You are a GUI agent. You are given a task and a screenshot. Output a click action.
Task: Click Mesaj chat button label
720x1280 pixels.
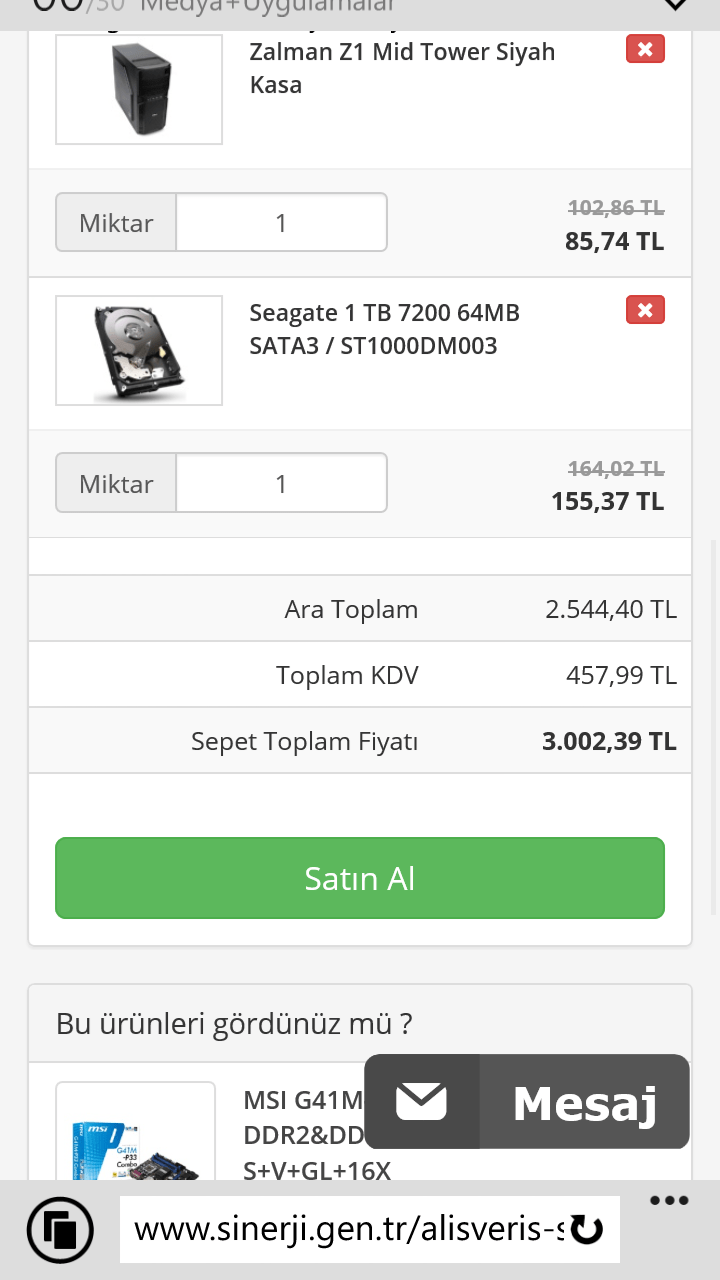(584, 1102)
